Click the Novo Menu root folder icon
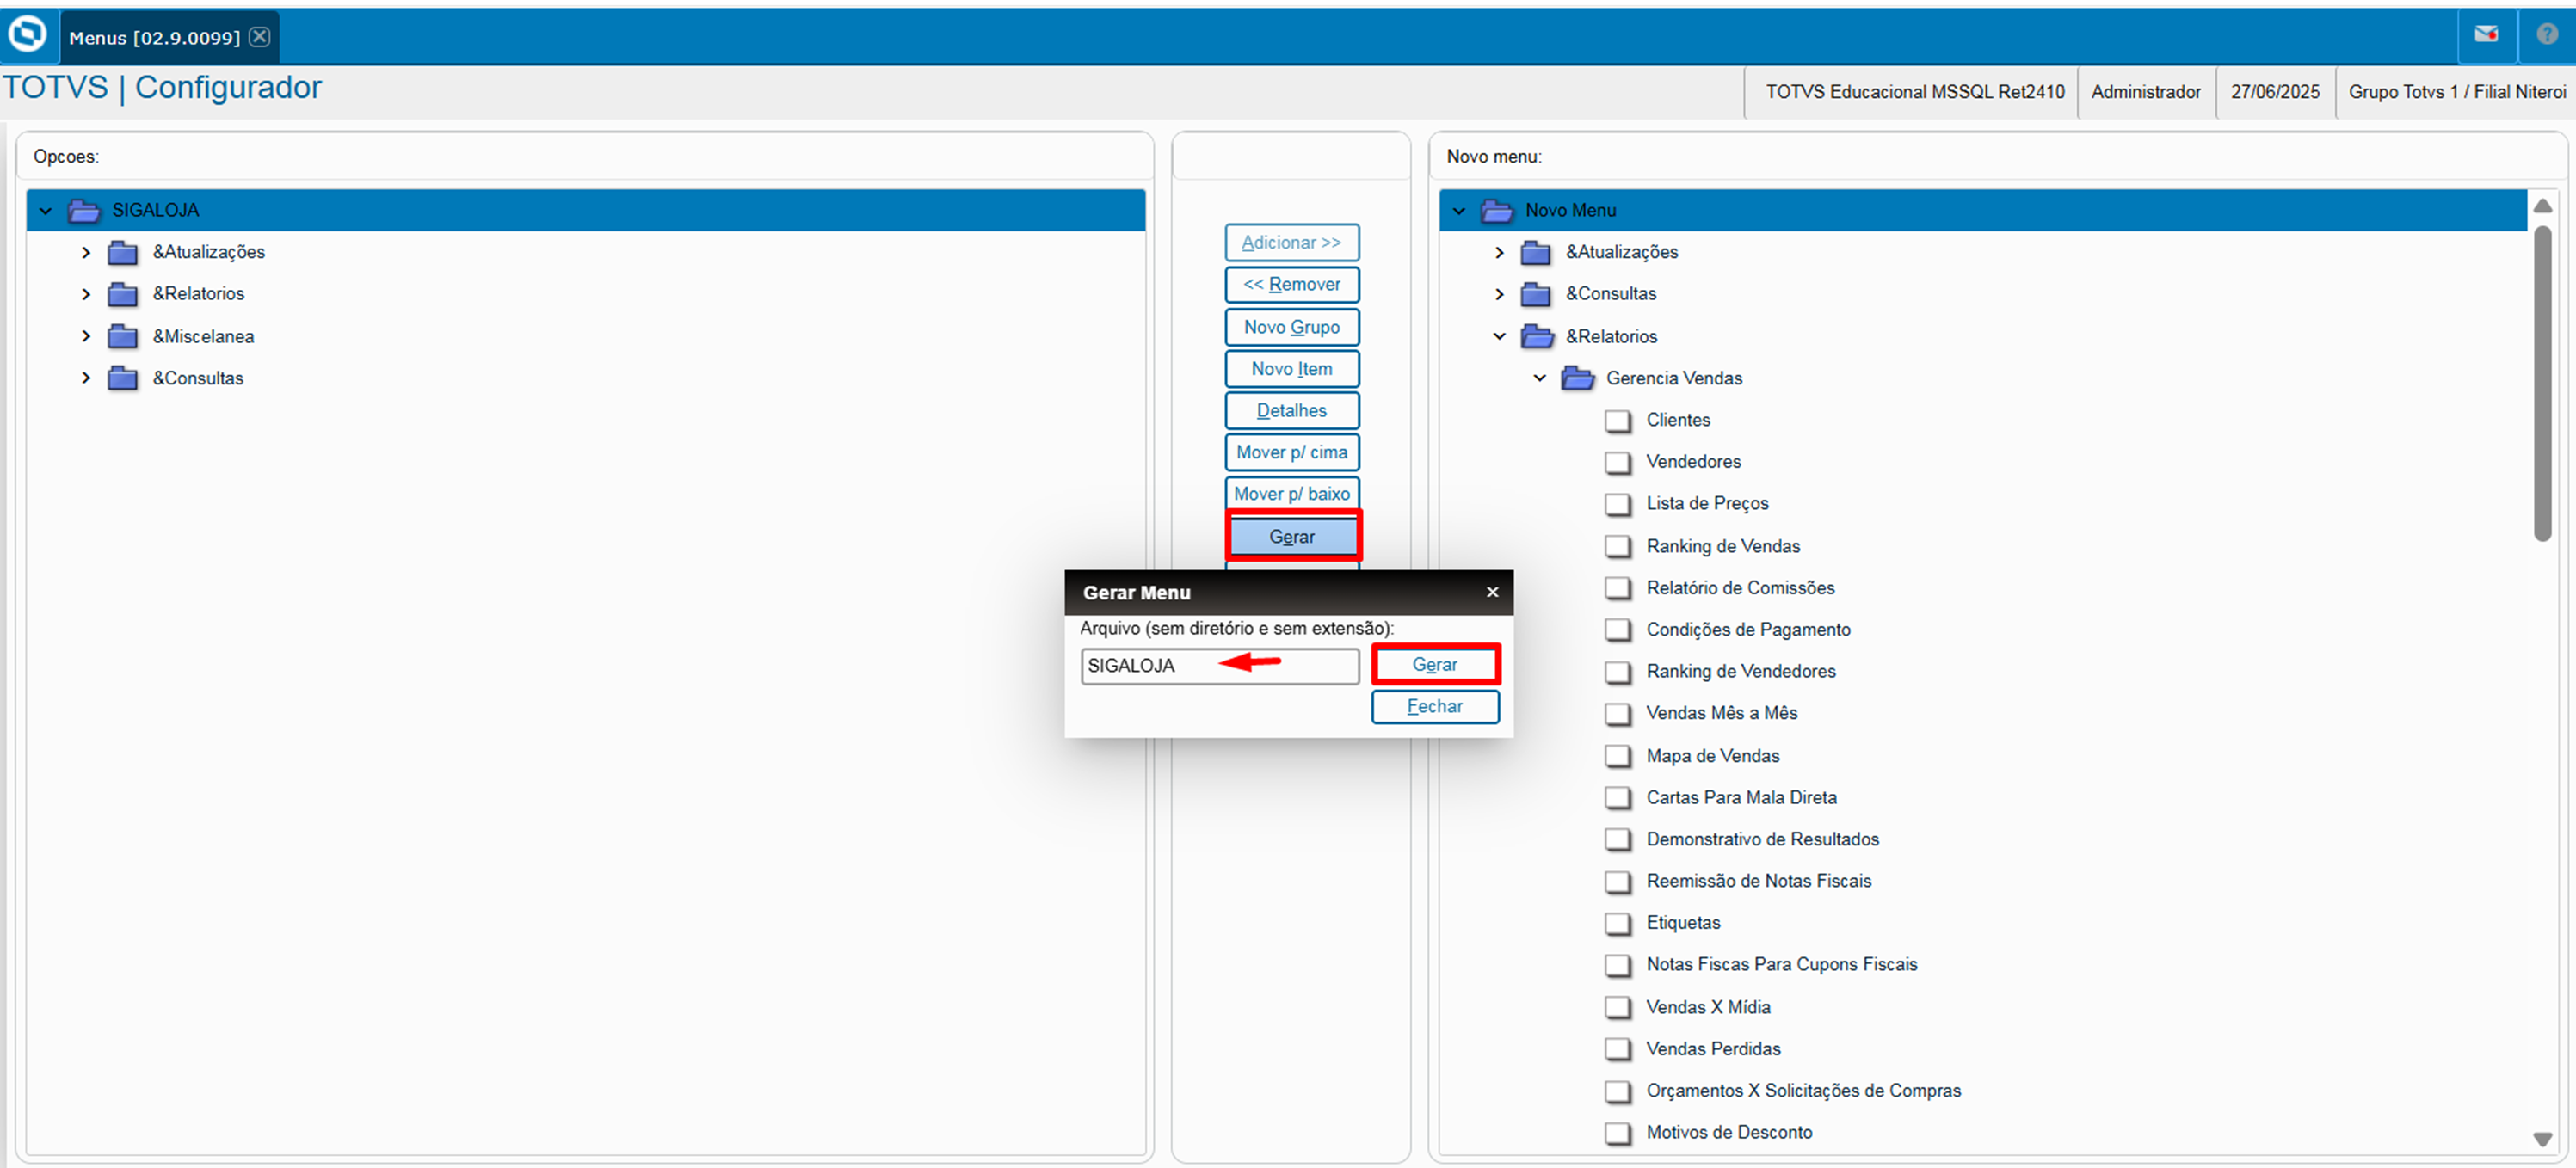This screenshot has height=1168, width=2576. coord(1497,211)
